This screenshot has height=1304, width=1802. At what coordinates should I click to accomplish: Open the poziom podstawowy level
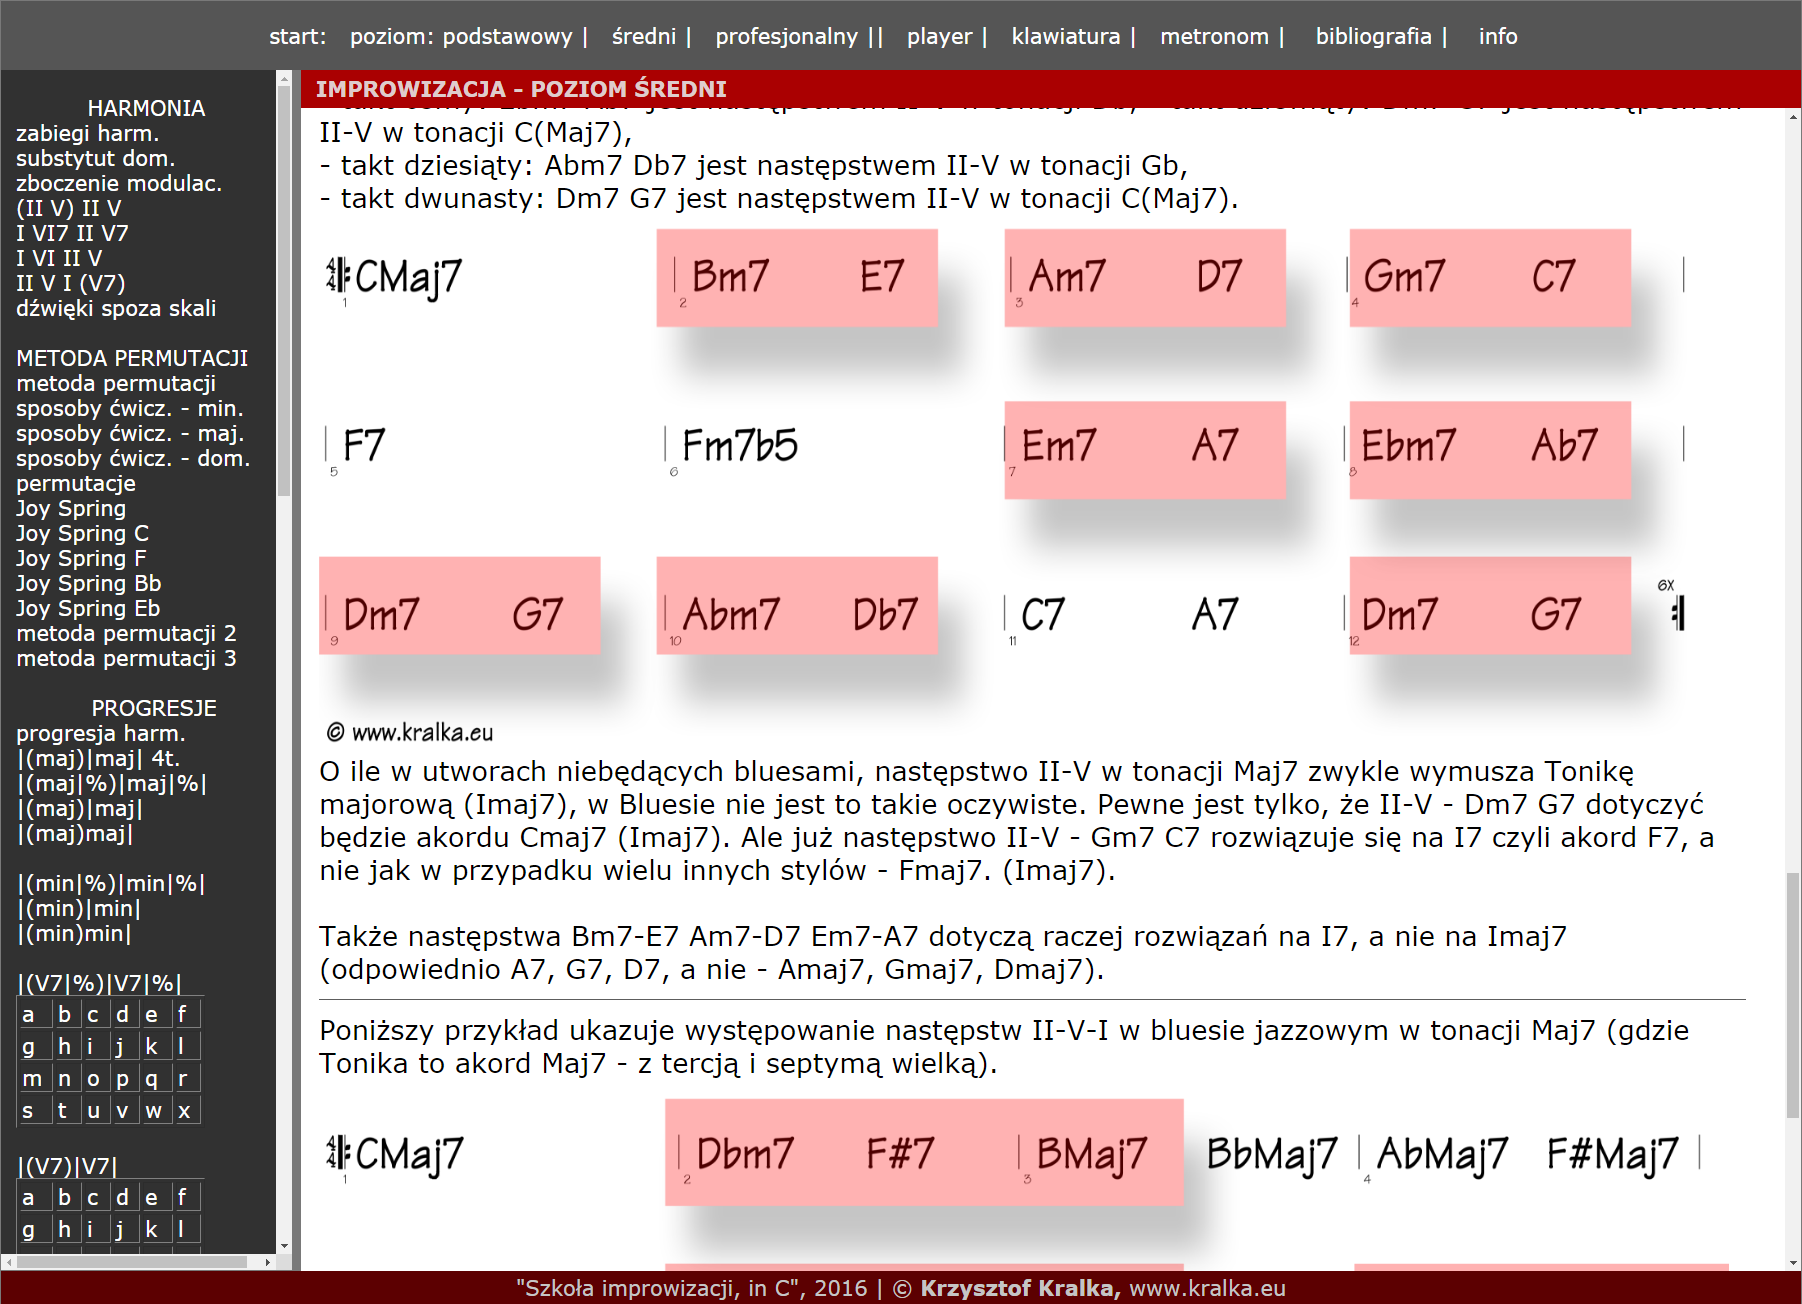[x=461, y=36]
